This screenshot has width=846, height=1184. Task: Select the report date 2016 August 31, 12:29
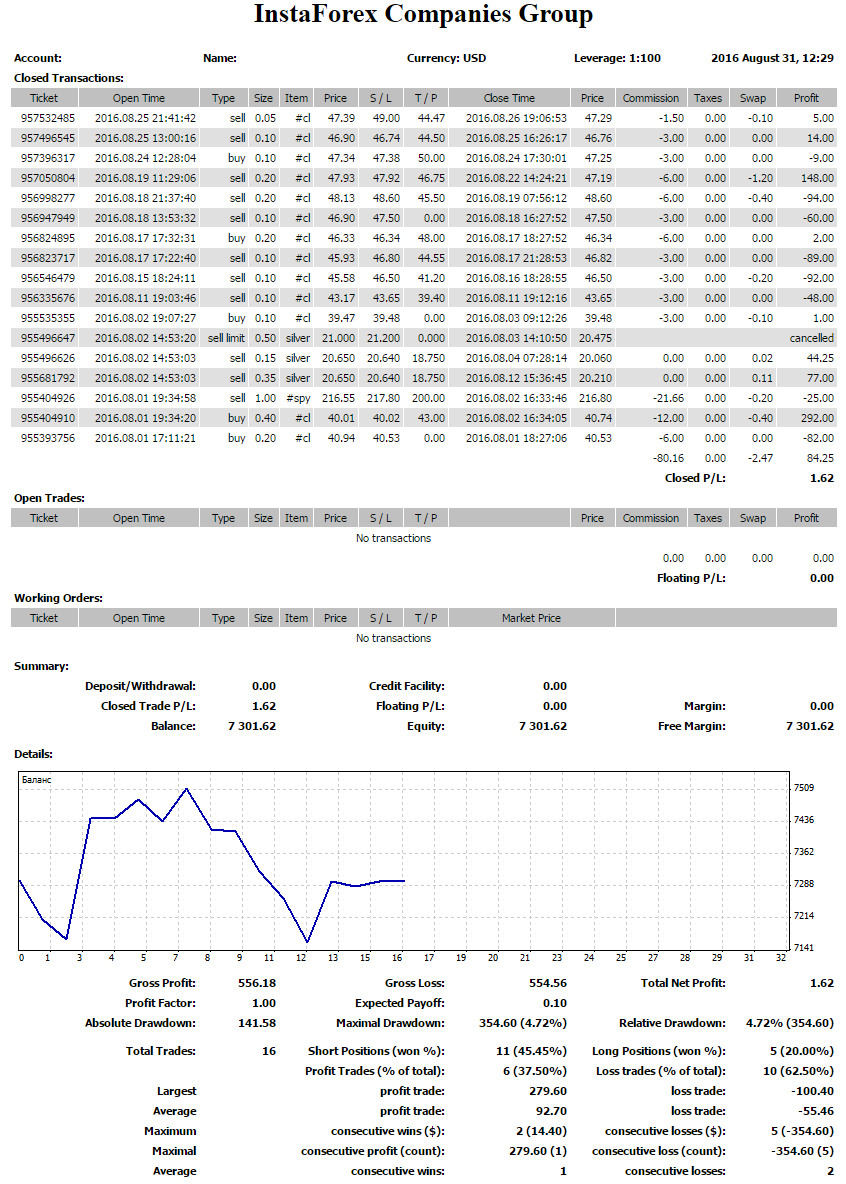(x=773, y=58)
